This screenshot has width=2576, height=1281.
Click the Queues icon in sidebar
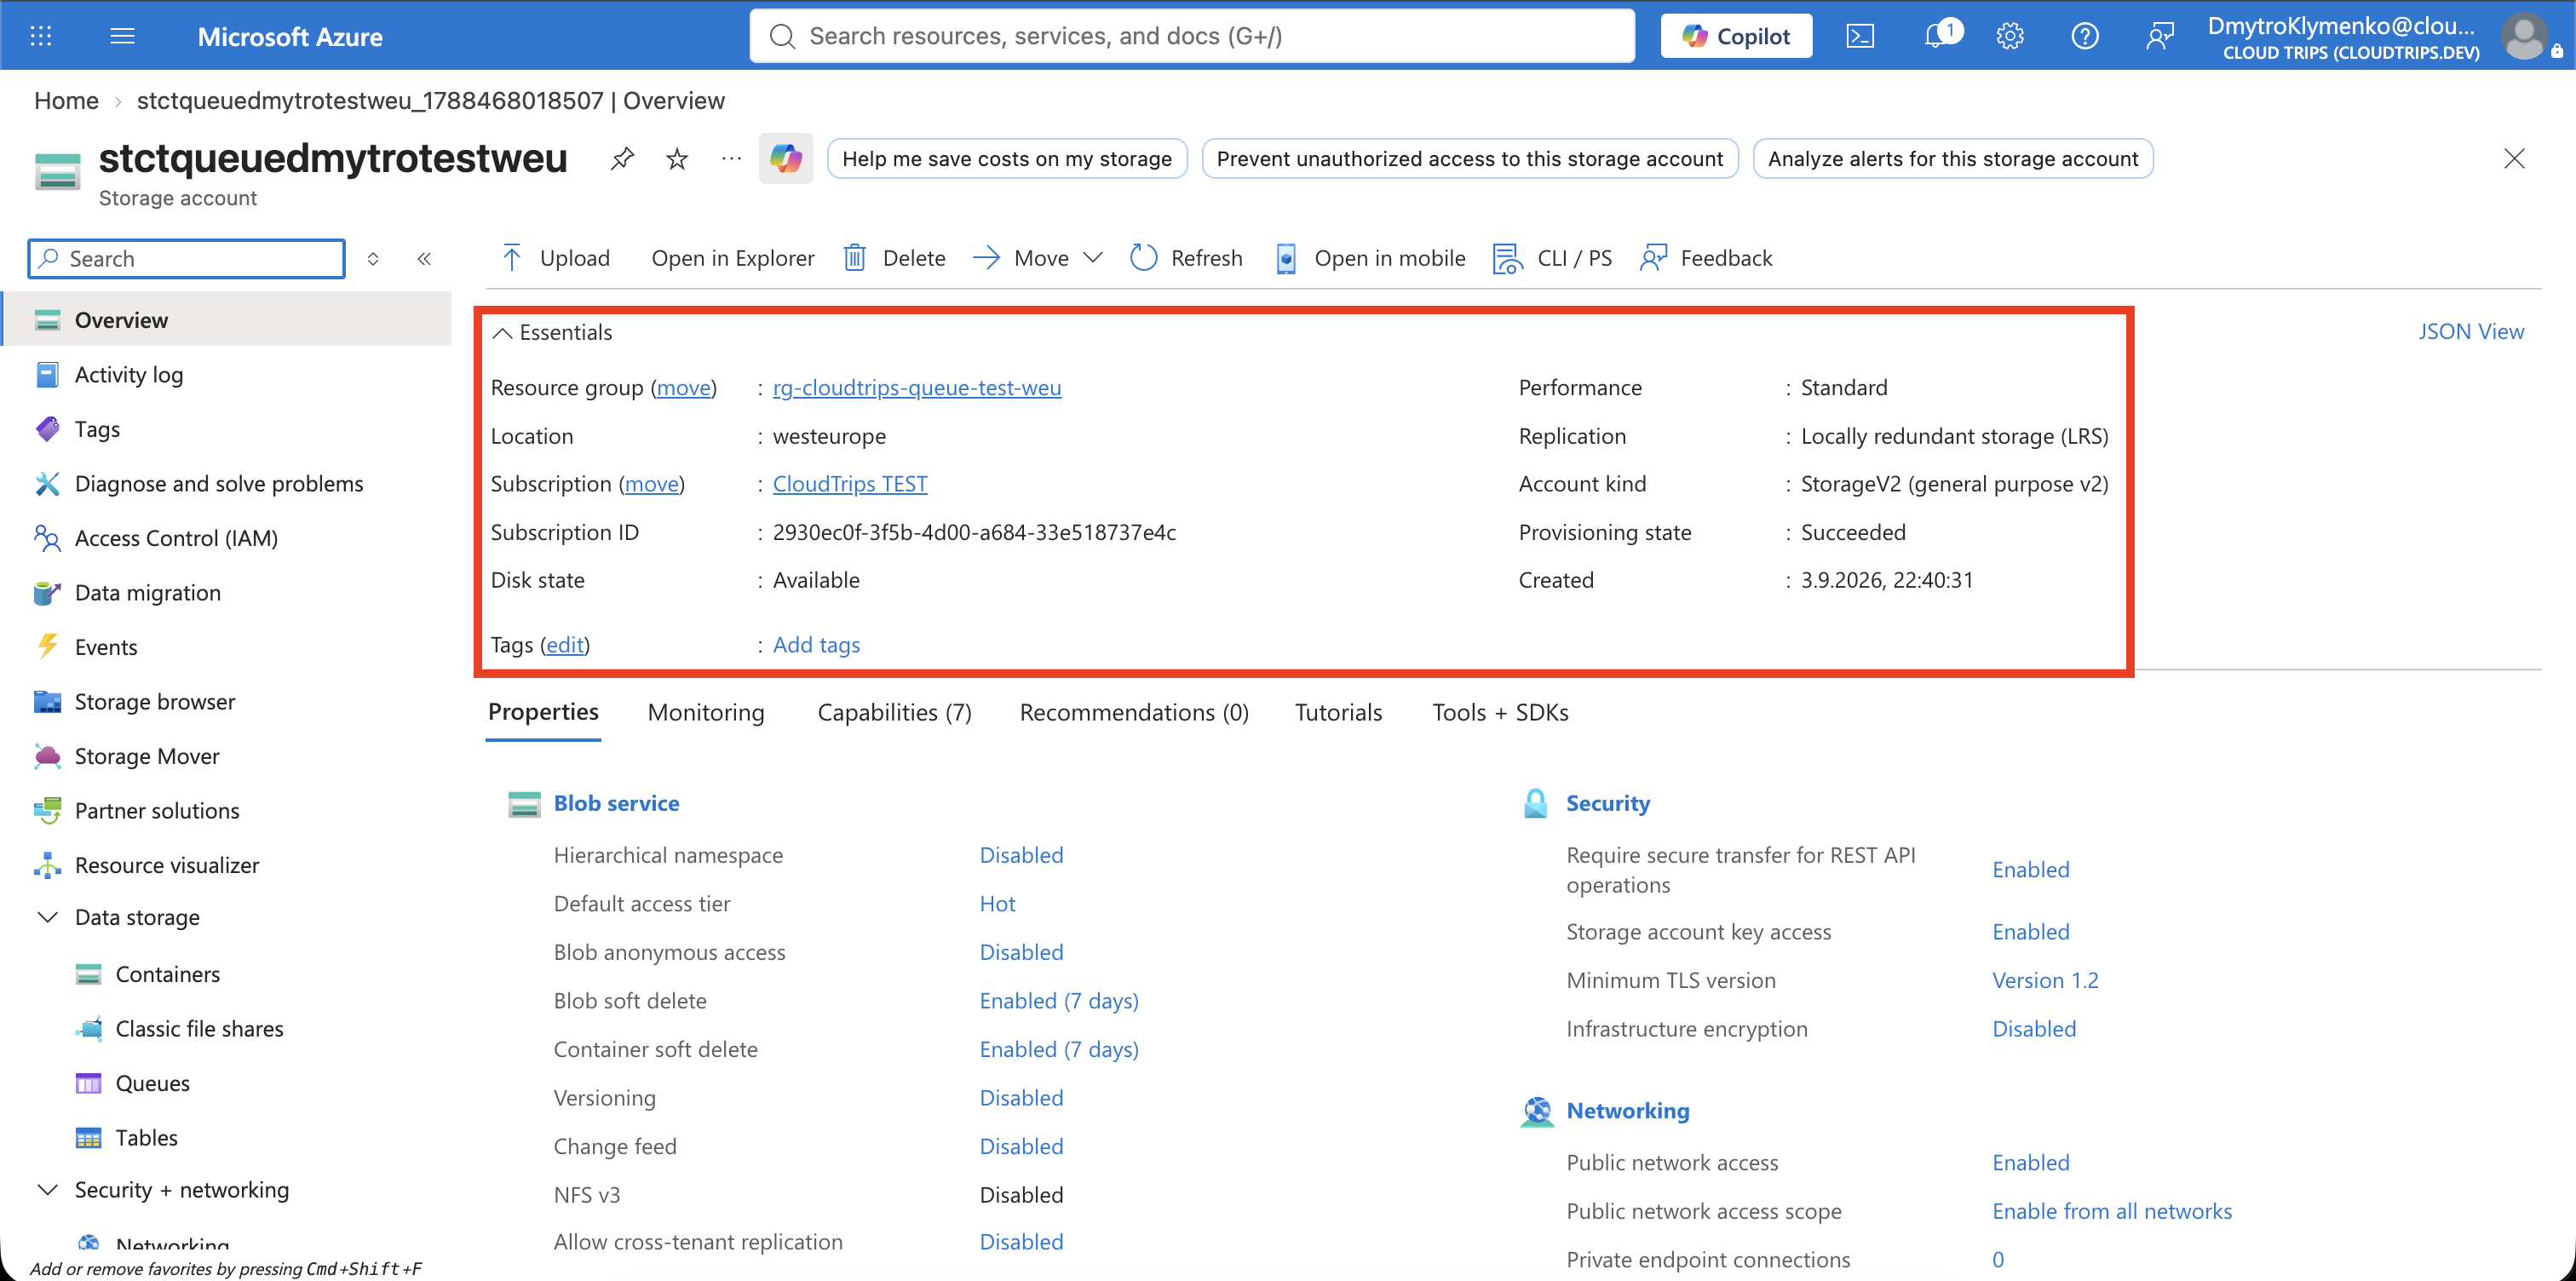pos(88,1083)
